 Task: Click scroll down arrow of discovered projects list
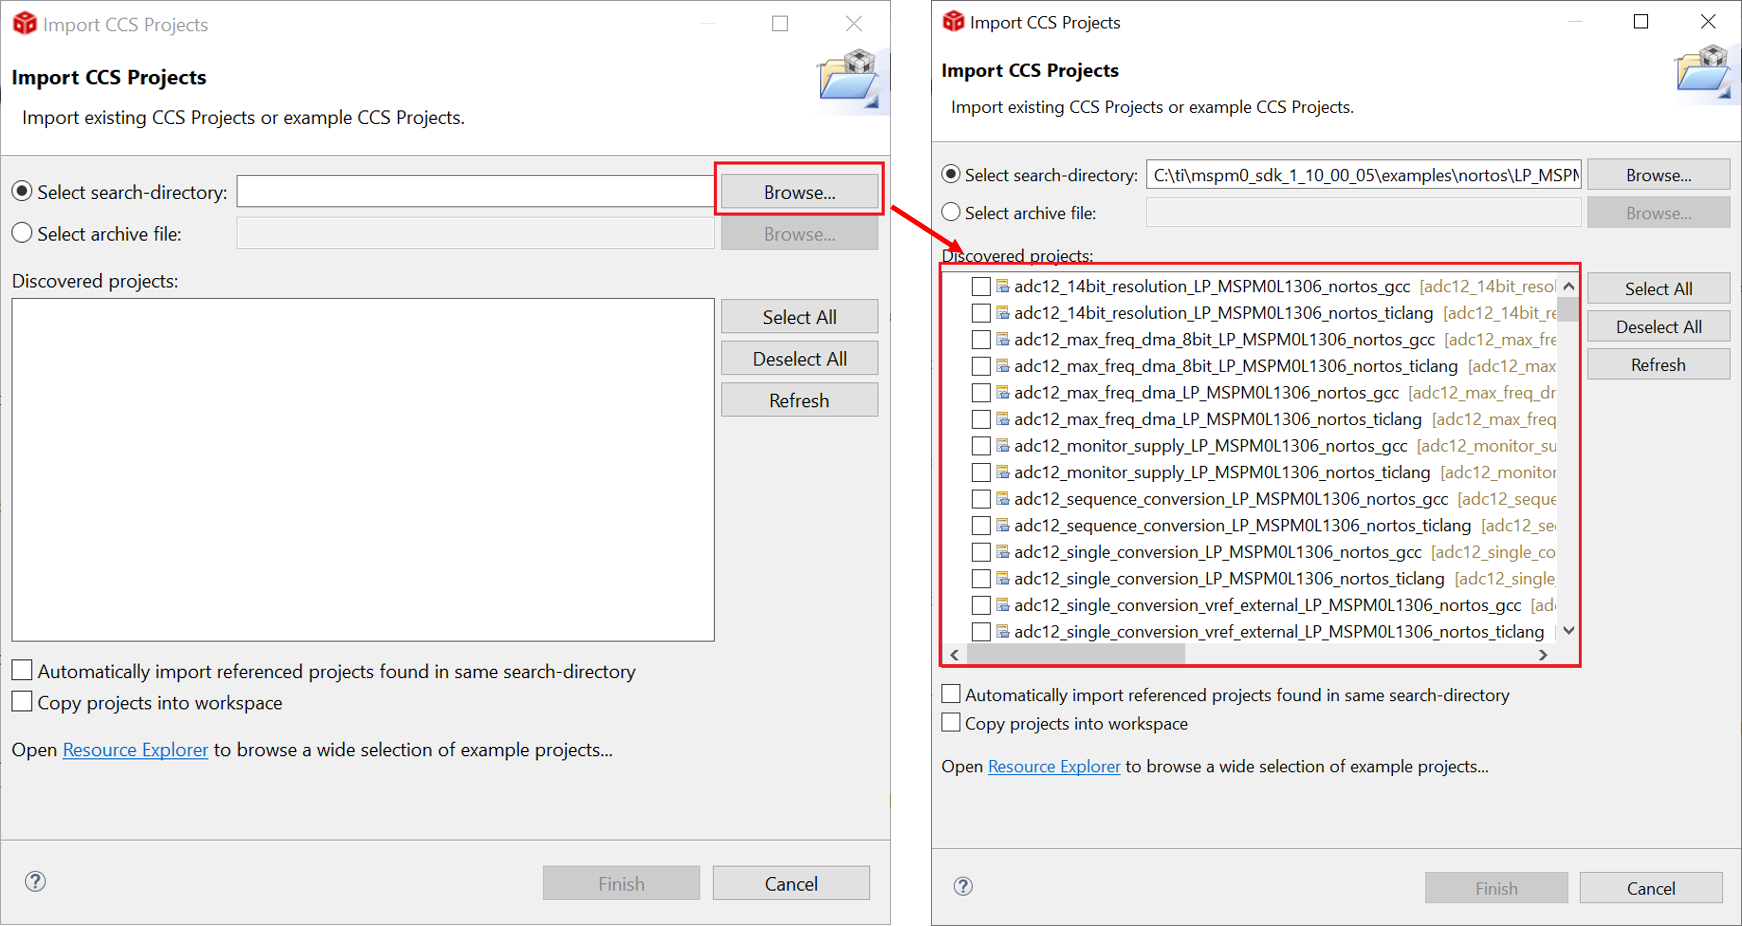[1568, 630]
